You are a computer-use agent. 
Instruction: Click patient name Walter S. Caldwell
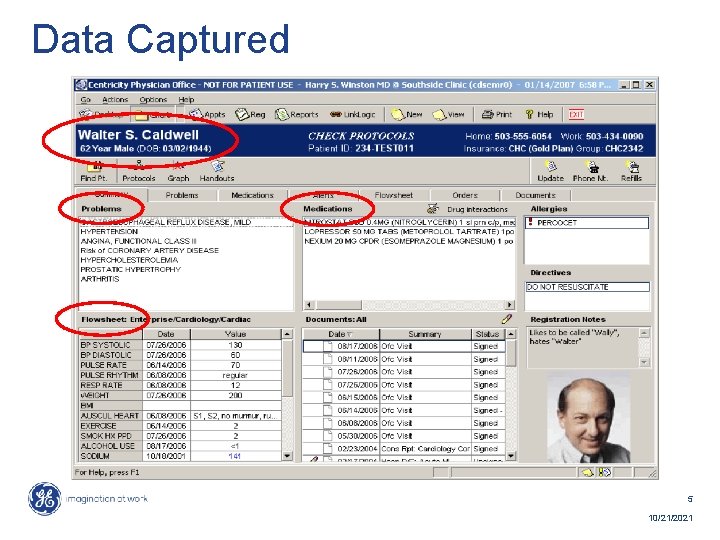tap(138, 135)
